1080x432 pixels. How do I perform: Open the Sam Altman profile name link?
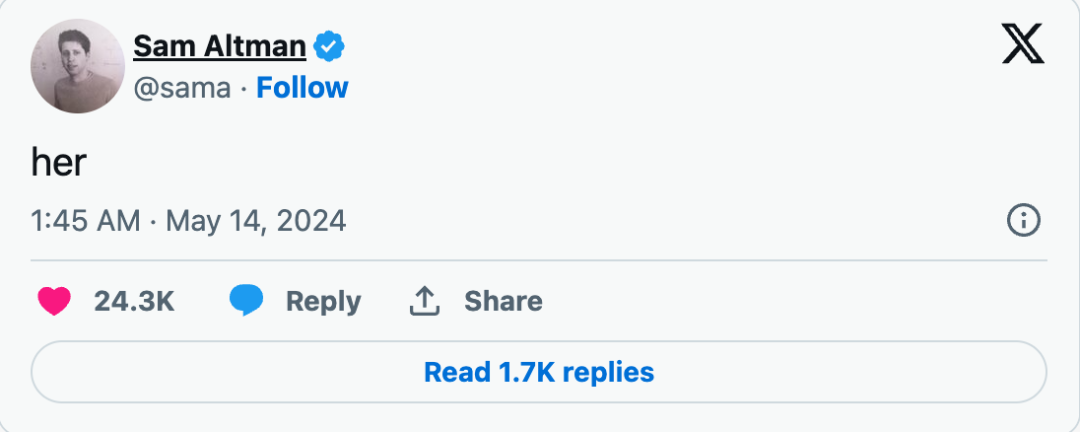pyautogui.click(x=219, y=46)
